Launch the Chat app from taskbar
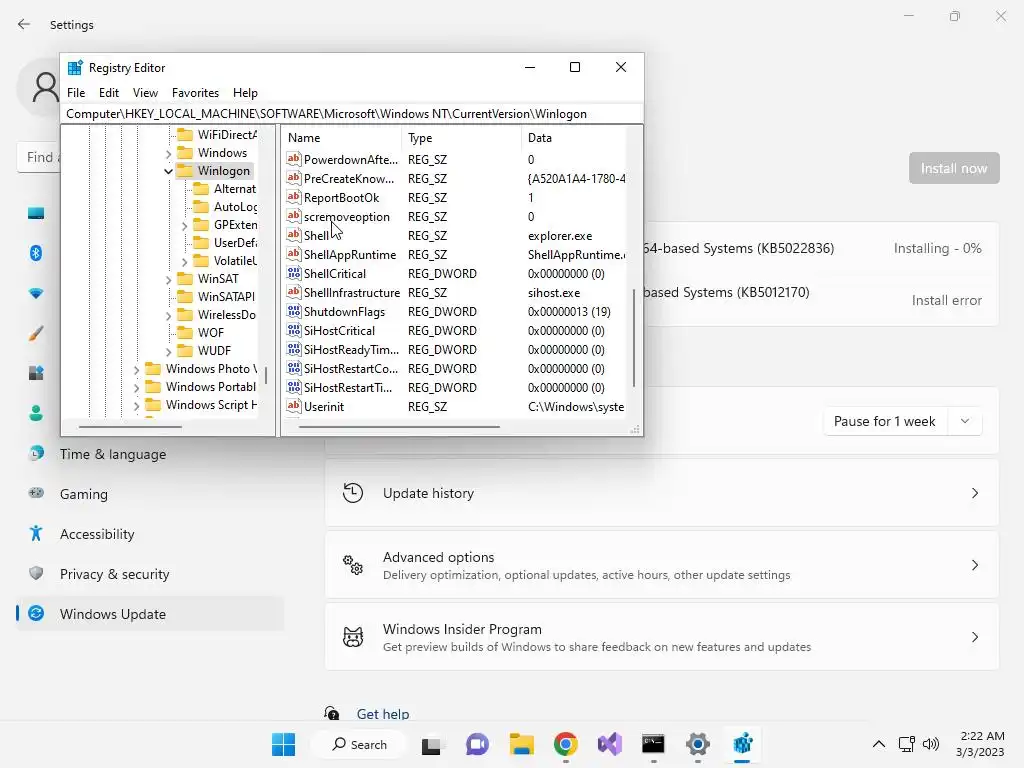This screenshot has width=1024, height=768. 477,744
